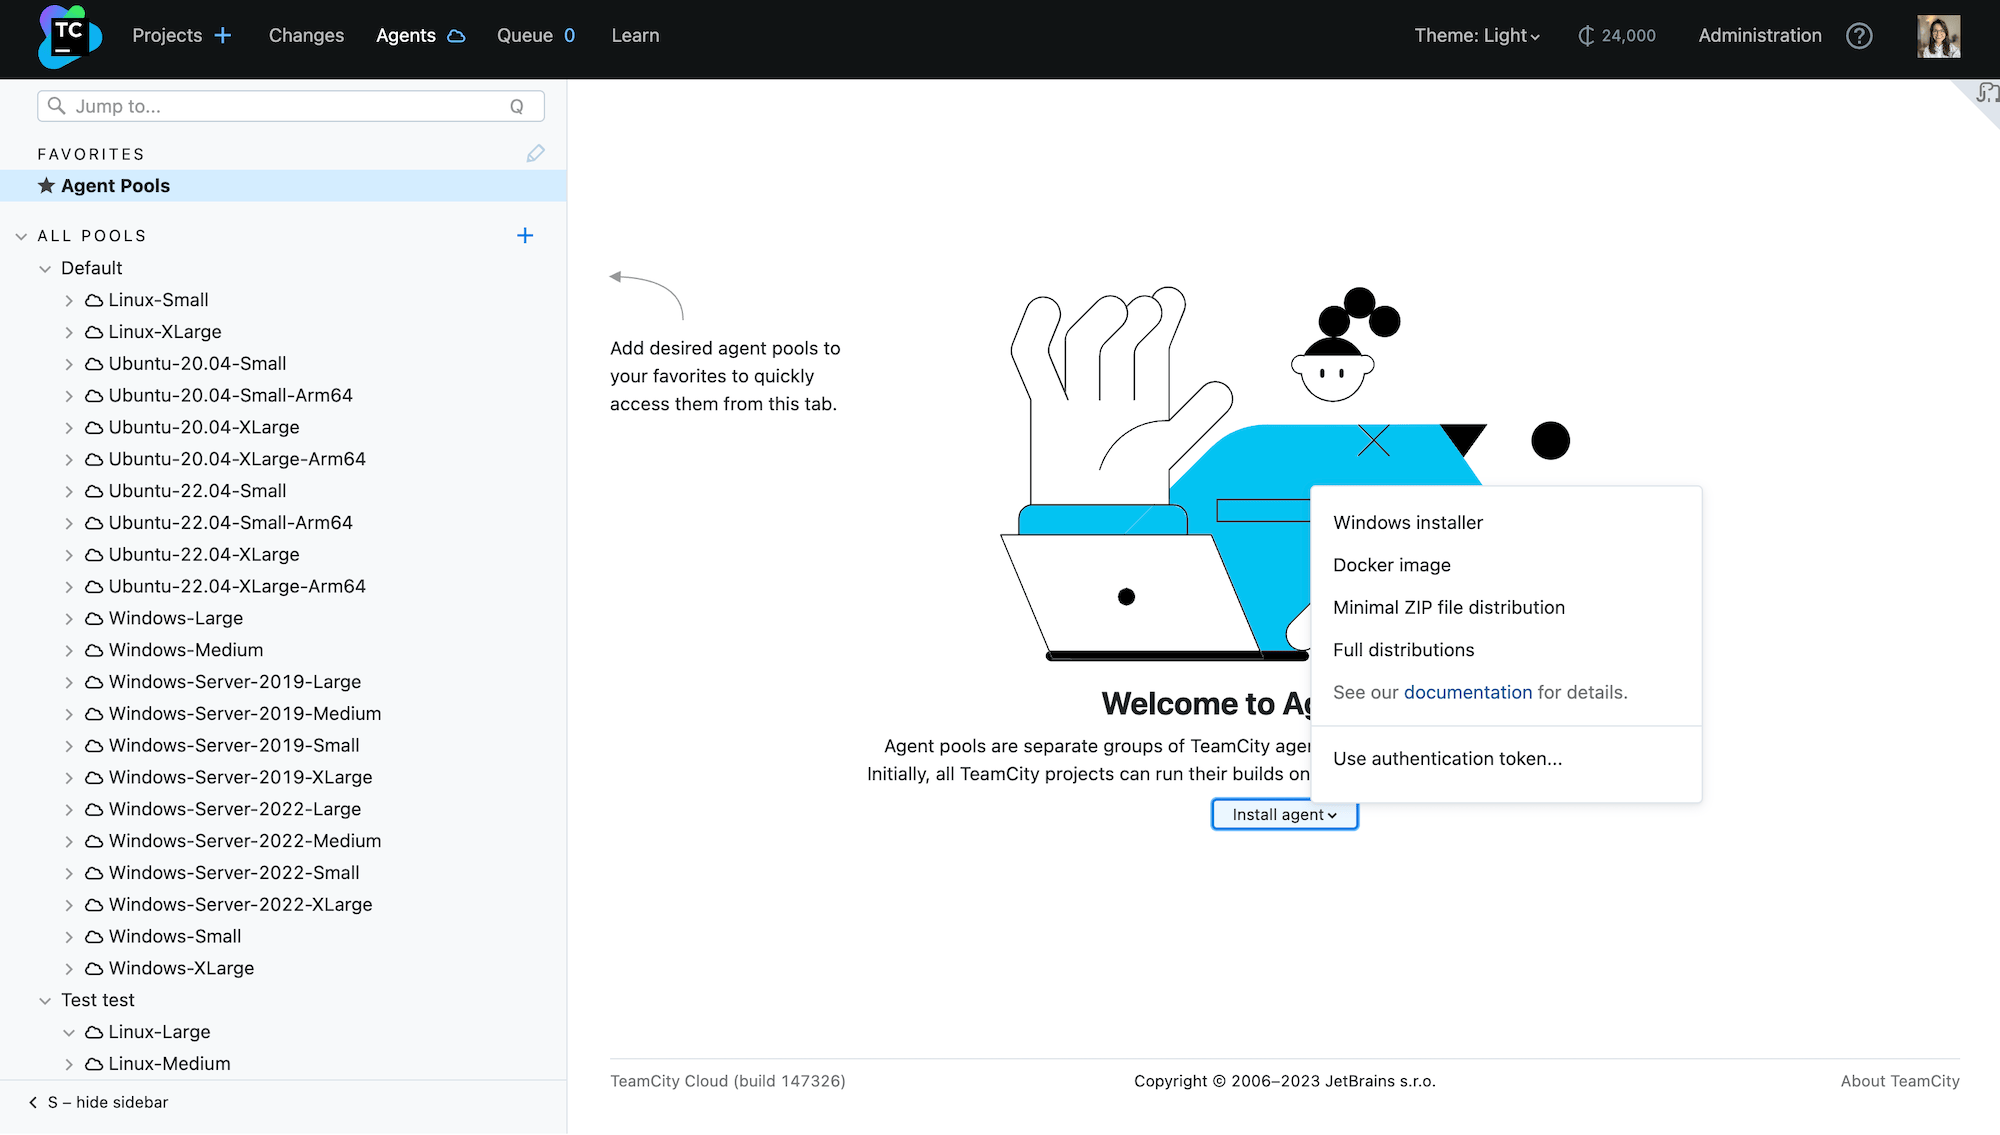Open the help question mark icon
This screenshot has width=2000, height=1135.
coord(1859,36)
